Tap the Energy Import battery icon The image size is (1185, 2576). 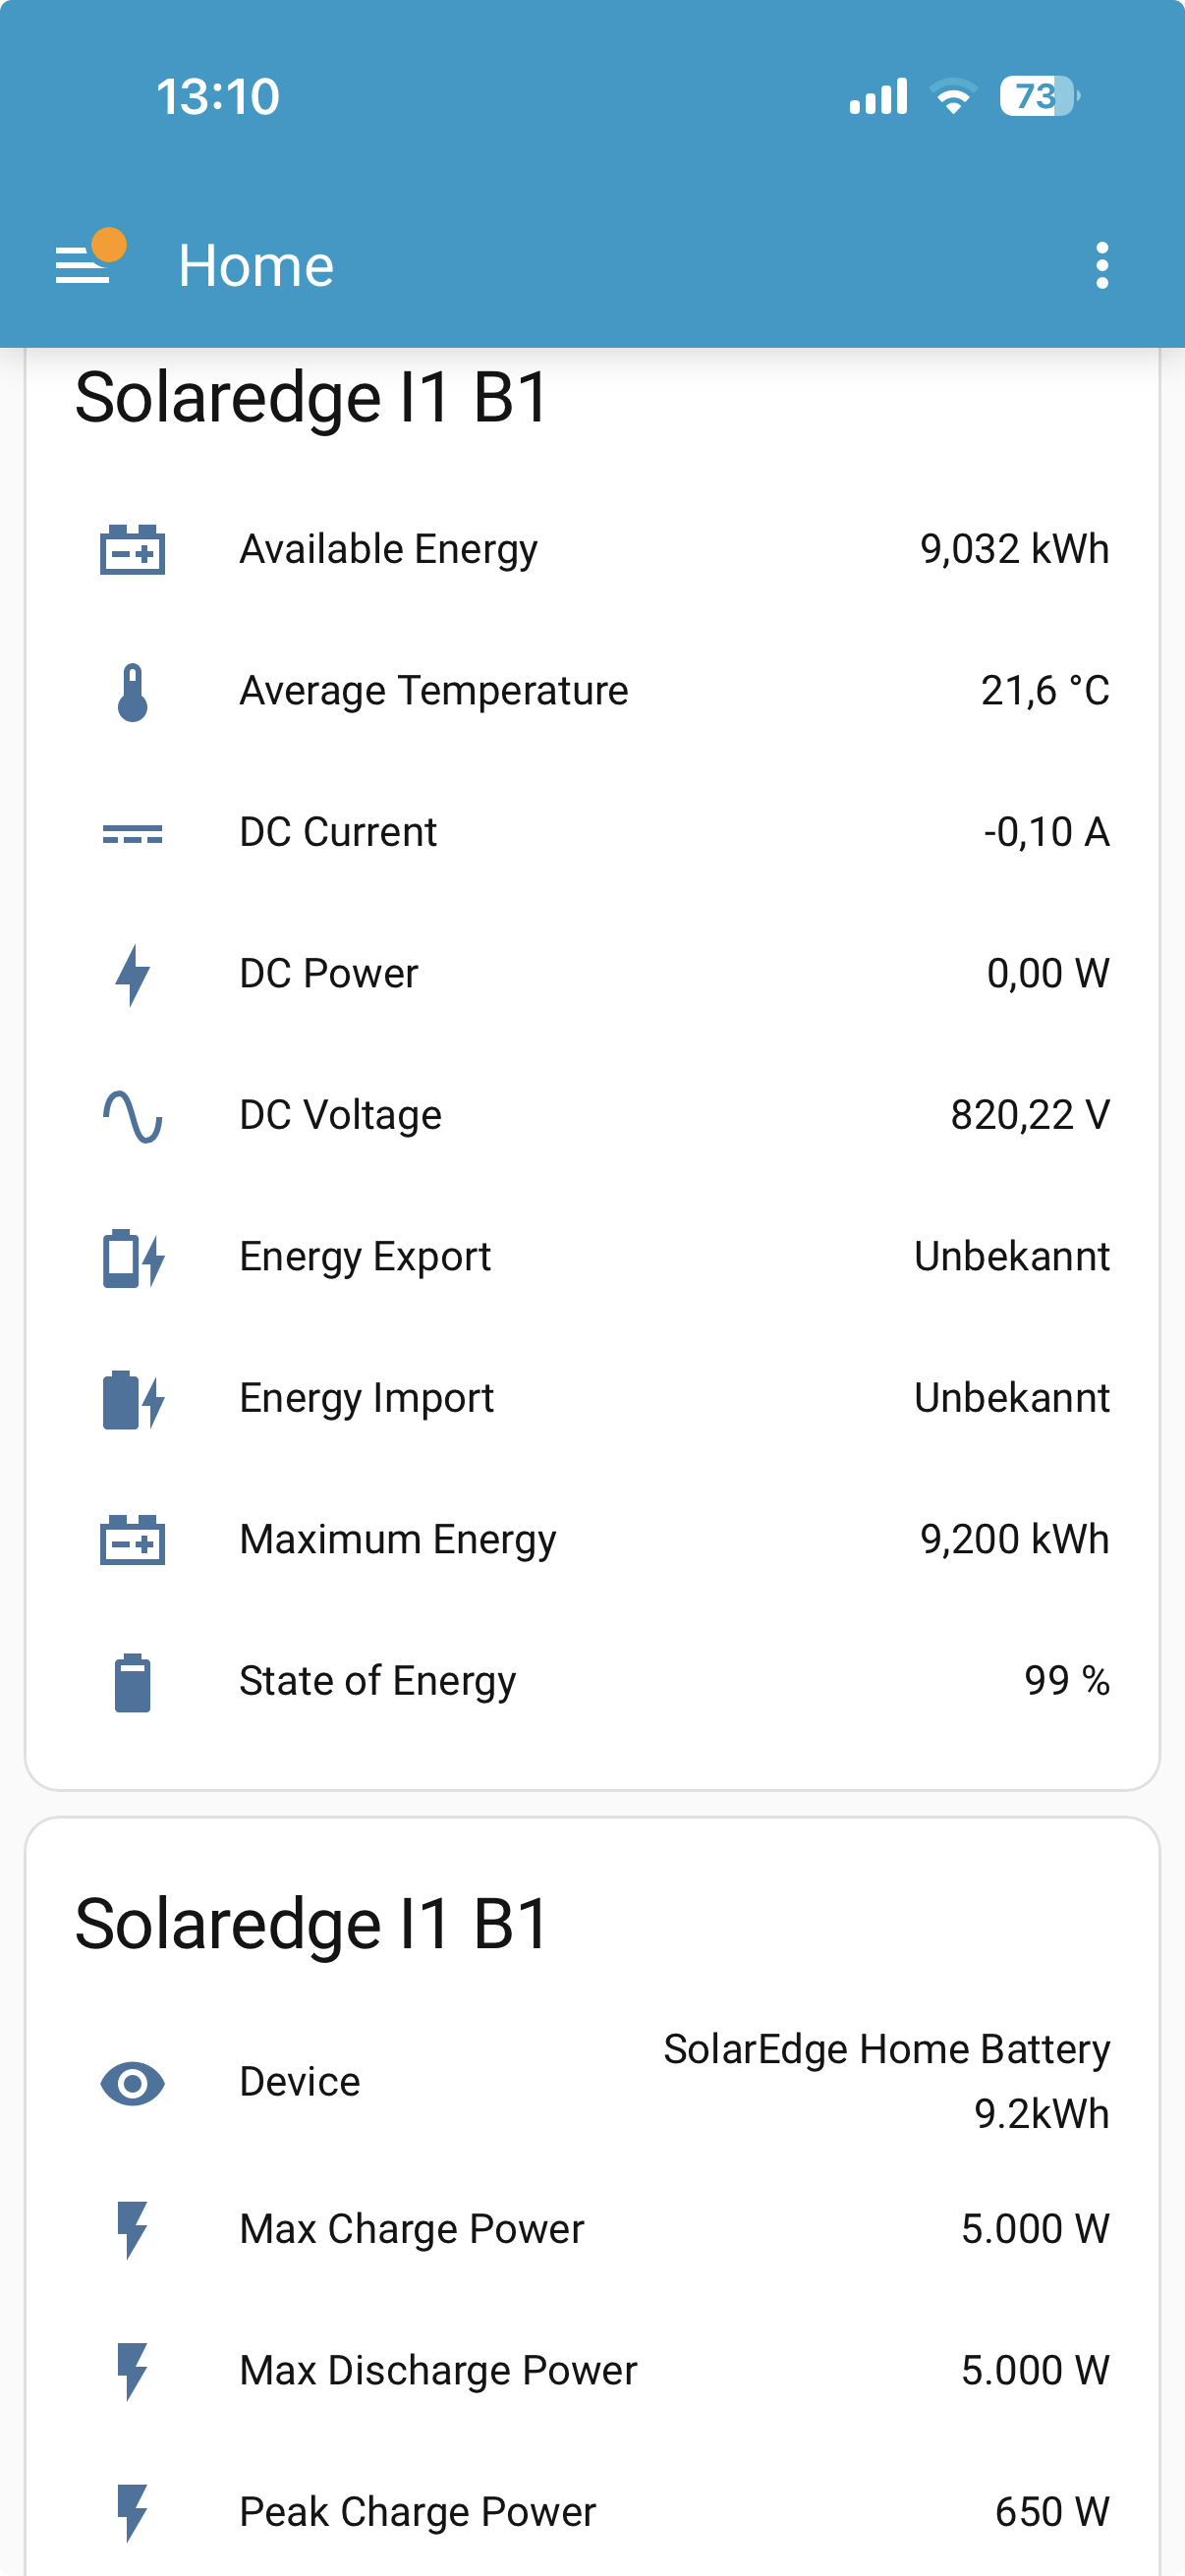[x=132, y=1399]
